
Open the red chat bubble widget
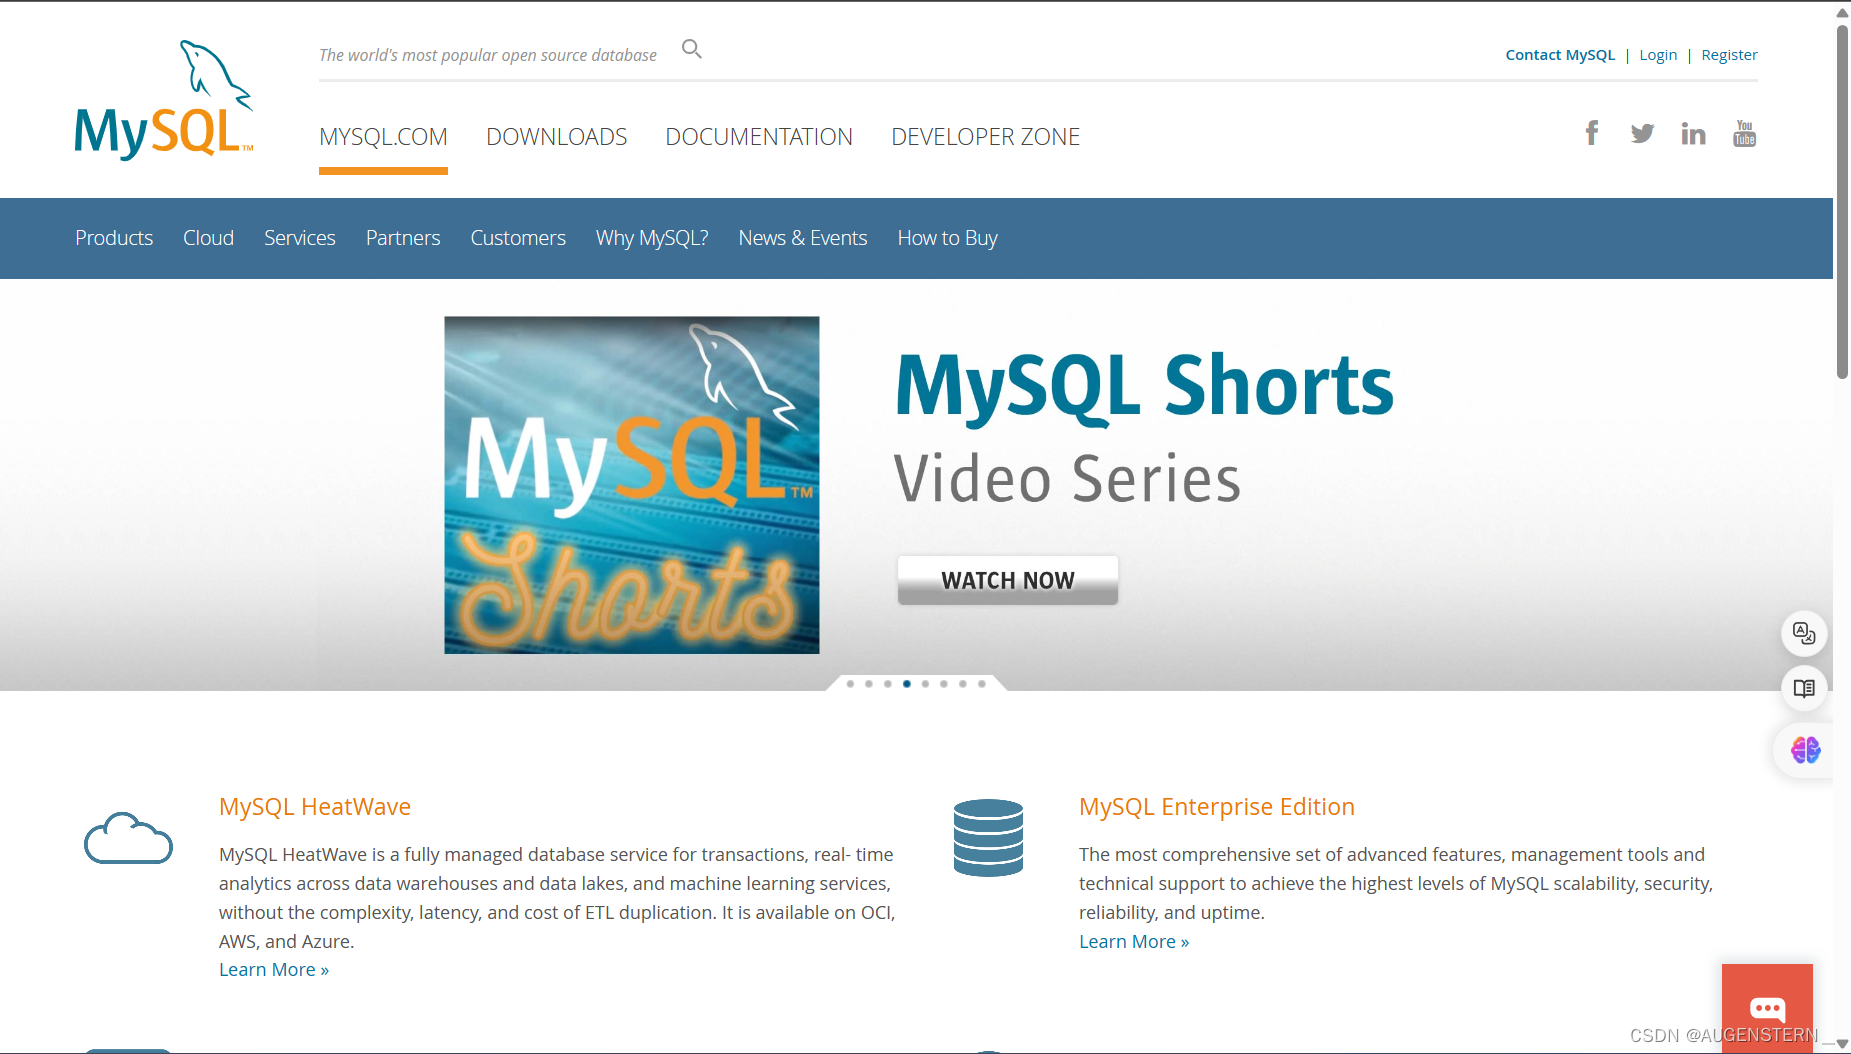click(x=1767, y=1007)
